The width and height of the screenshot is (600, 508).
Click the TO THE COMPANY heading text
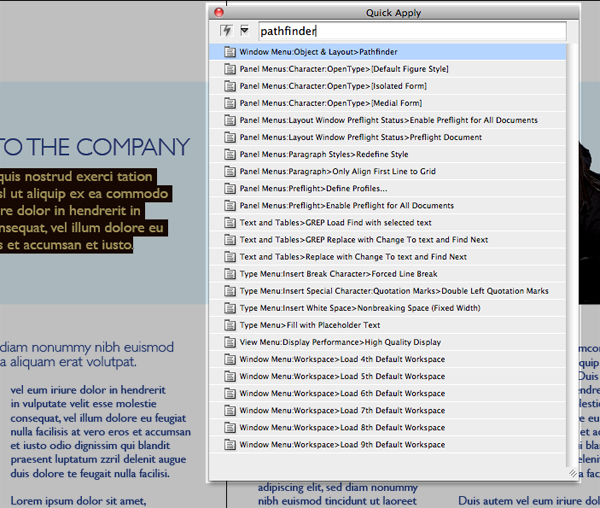coord(94,148)
